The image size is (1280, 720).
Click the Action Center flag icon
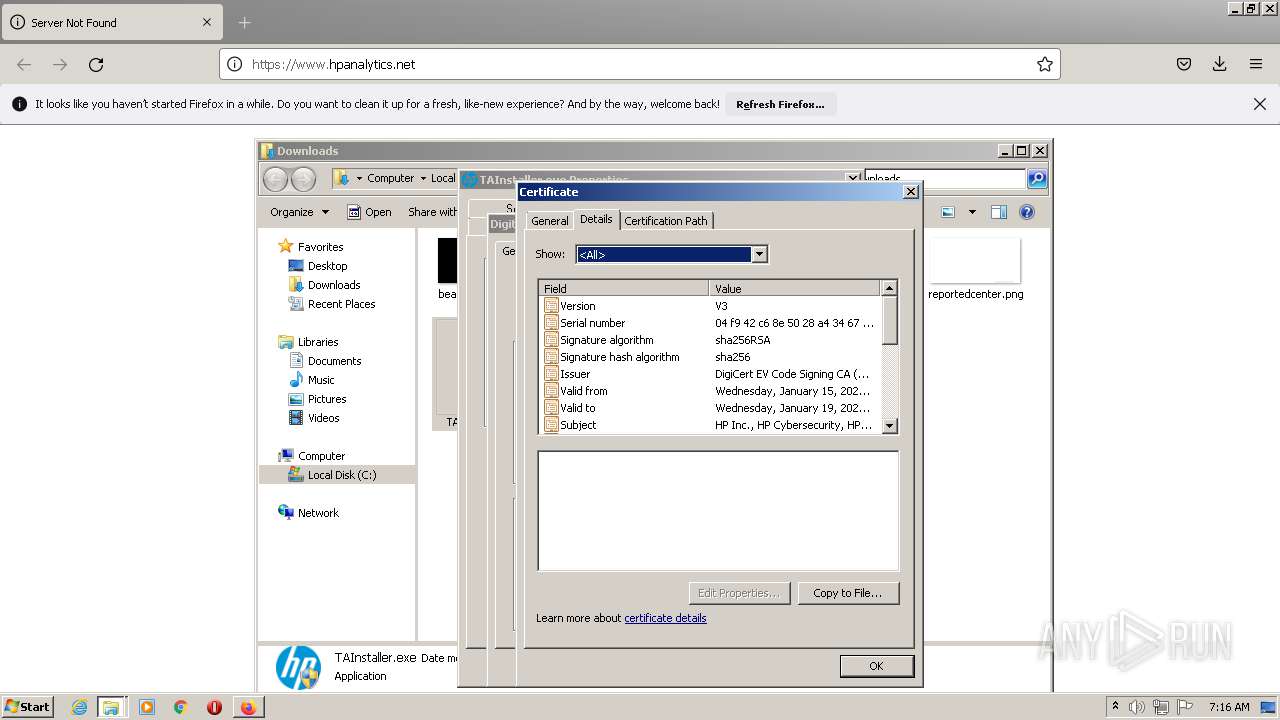(1185, 707)
